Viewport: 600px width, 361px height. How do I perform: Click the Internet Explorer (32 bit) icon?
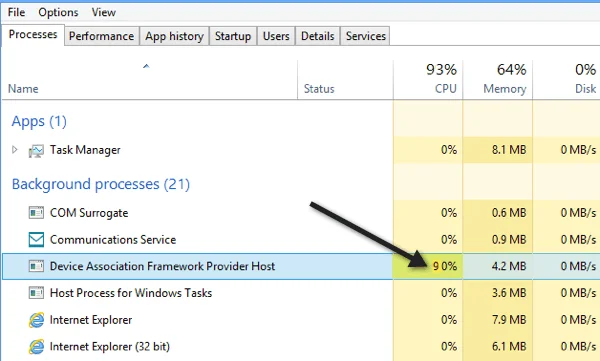[36, 347]
